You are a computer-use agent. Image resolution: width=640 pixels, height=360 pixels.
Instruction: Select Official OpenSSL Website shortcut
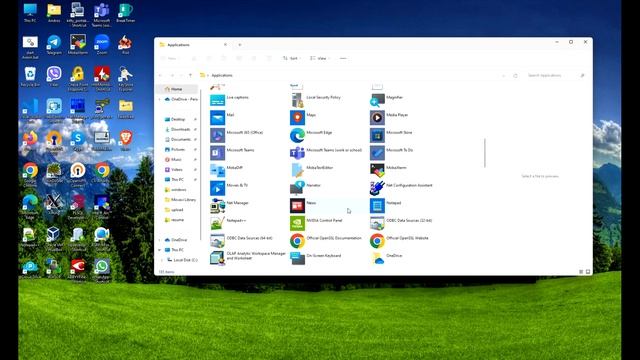coord(400,240)
